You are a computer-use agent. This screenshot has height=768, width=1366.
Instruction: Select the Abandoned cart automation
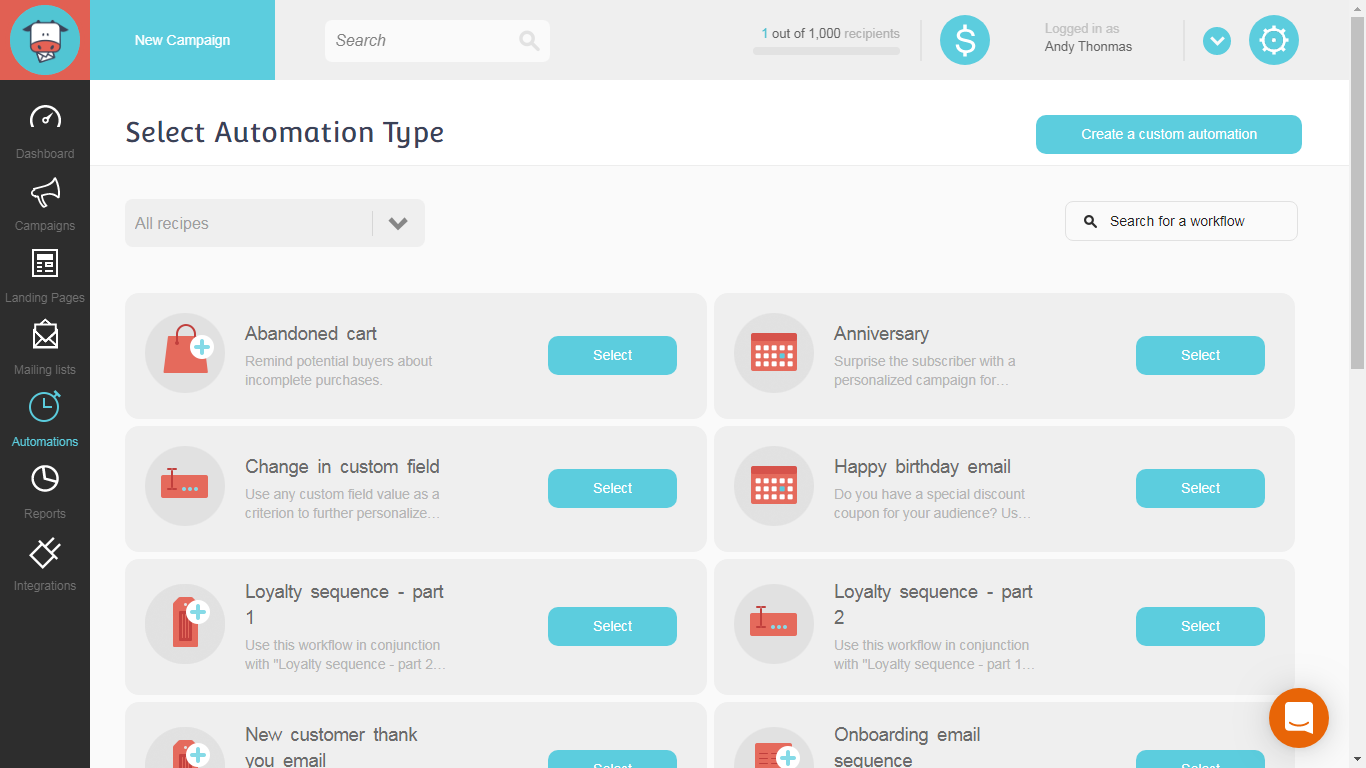pyautogui.click(x=612, y=355)
